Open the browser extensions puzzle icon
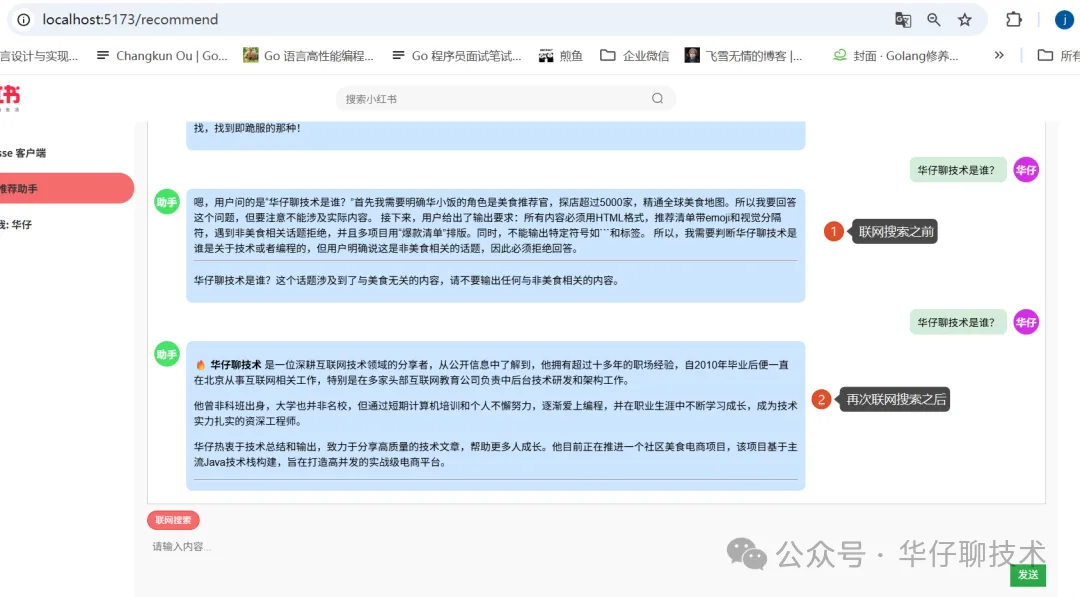 [x=1013, y=19]
